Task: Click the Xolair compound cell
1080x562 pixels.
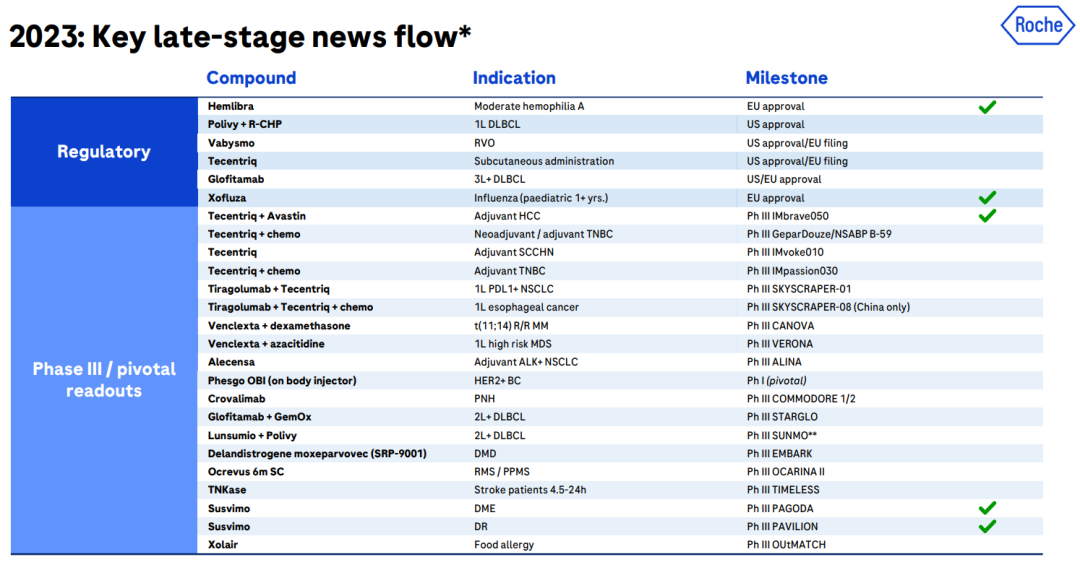Action: [x=222, y=545]
